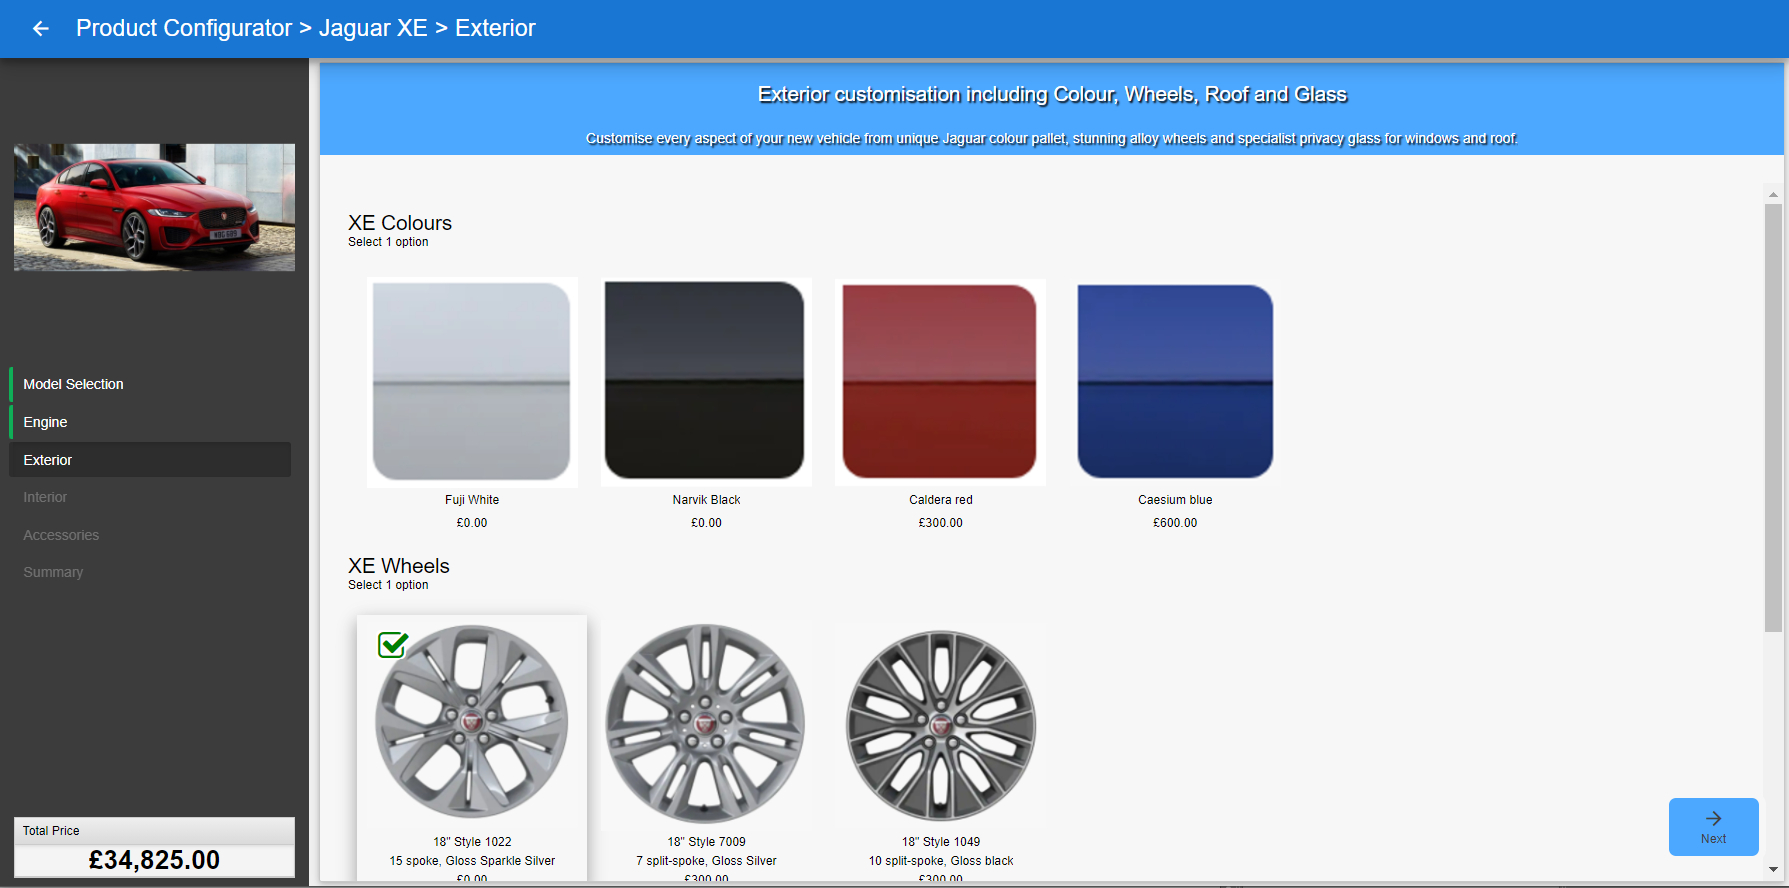Click the '15 spoke, Gloss Sparkle Silver' description

coord(472,861)
